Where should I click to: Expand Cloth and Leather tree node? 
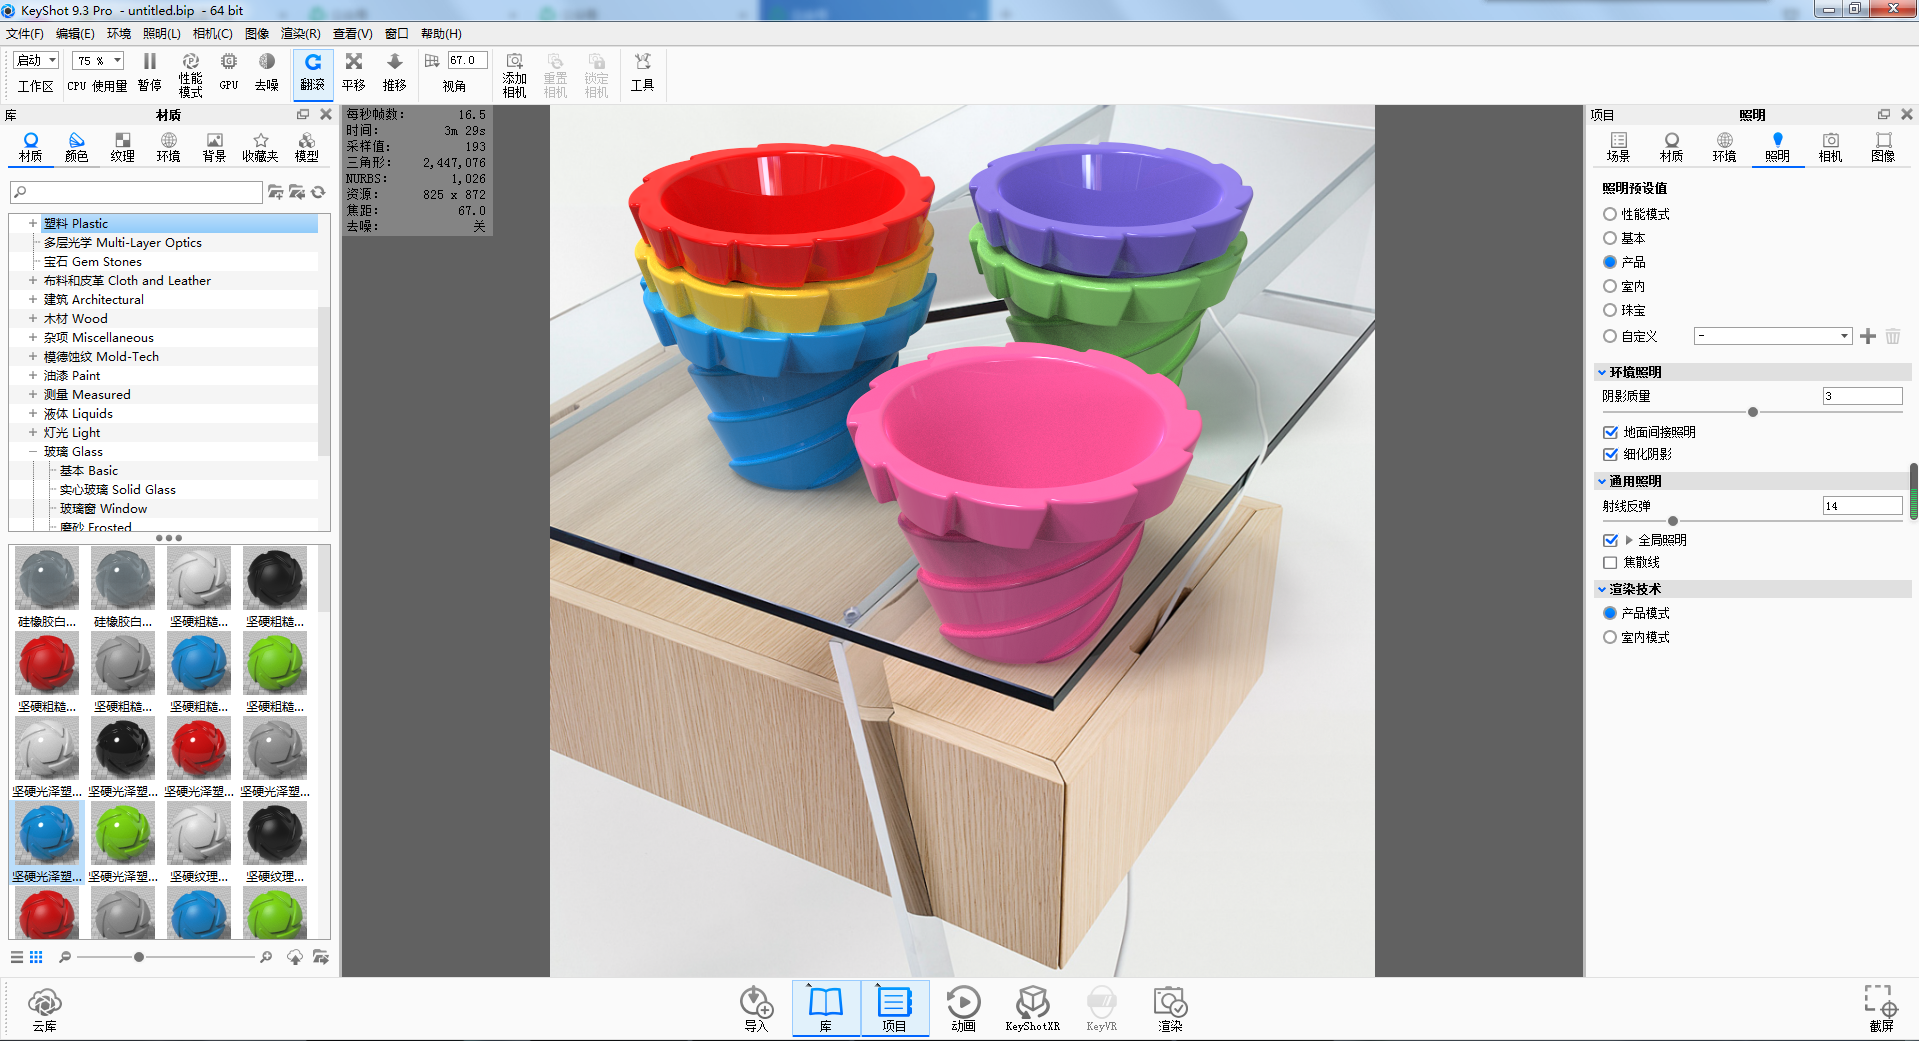coord(32,280)
